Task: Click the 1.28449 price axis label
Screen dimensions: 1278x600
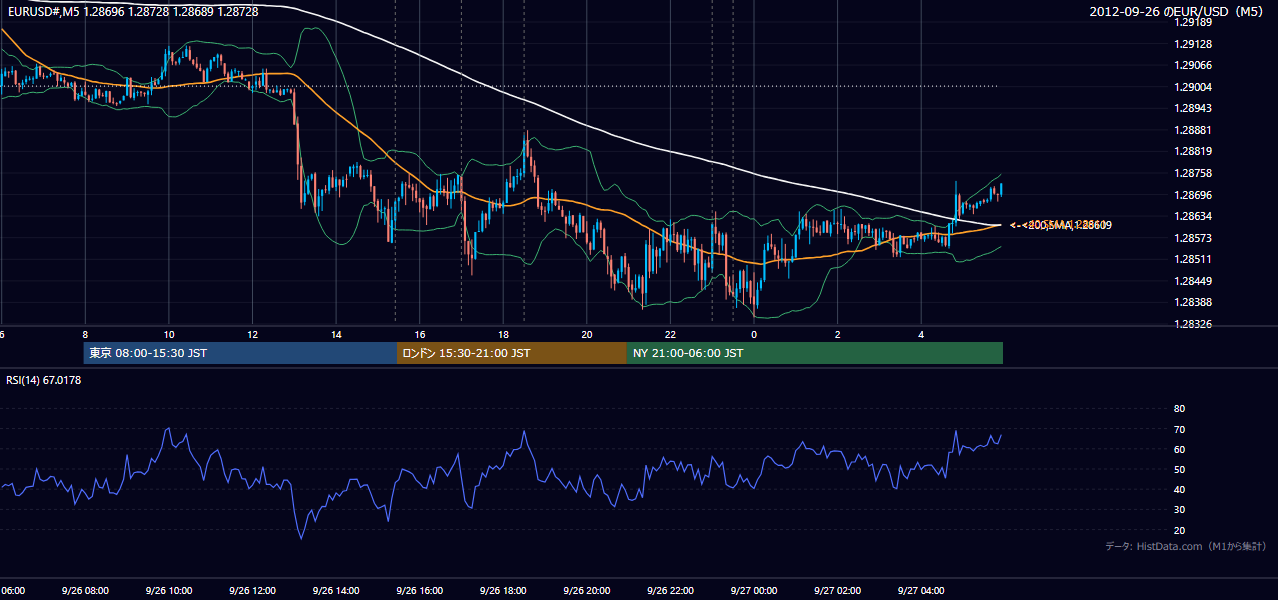Action: pyautogui.click(x=1193, y=281)
